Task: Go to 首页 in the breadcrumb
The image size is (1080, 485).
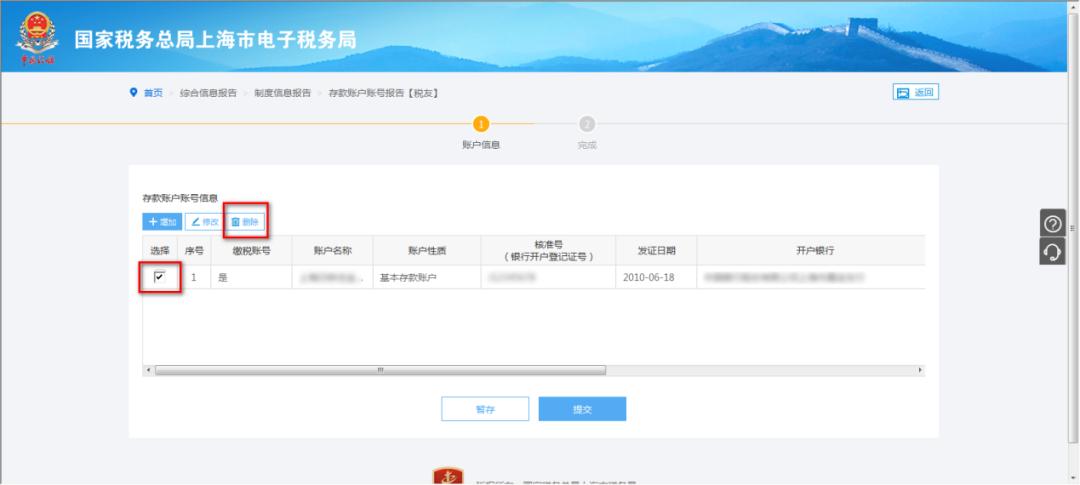Action: [153, 93]
